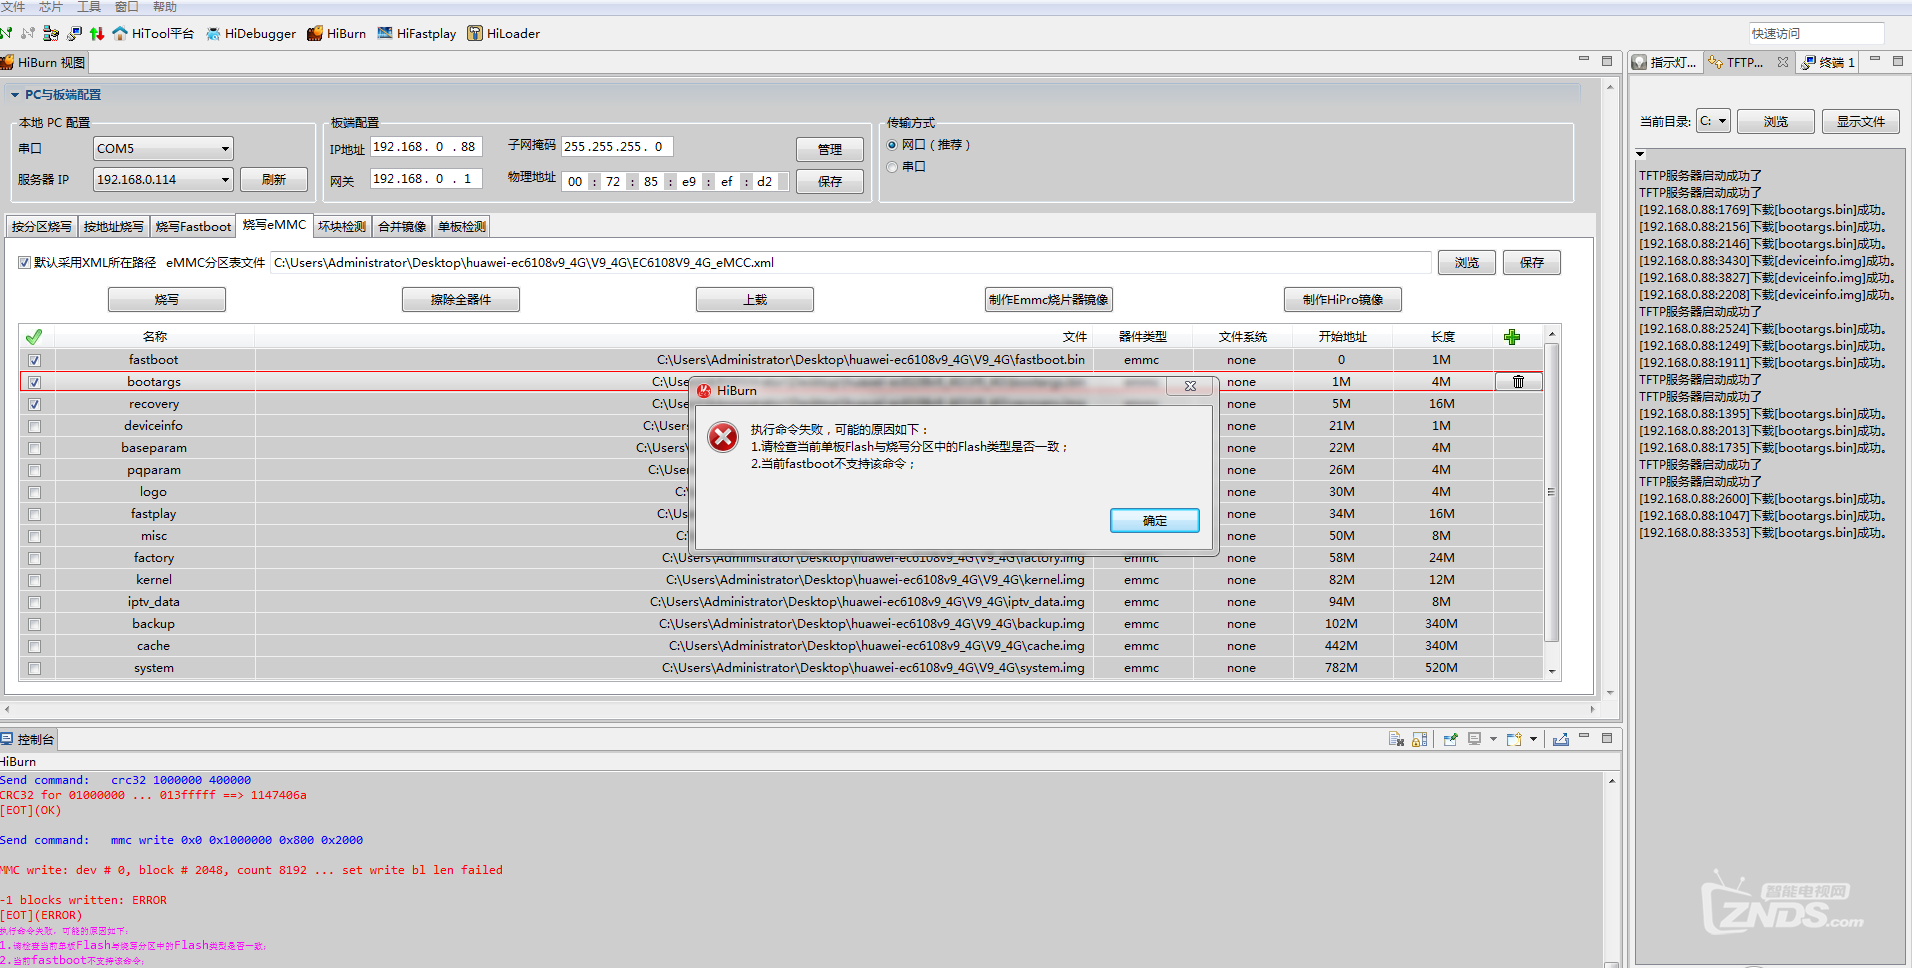Switch to 按分区烧写 tab
Image resolution: width=1912 pixels, height=968 pixels.
41,227
